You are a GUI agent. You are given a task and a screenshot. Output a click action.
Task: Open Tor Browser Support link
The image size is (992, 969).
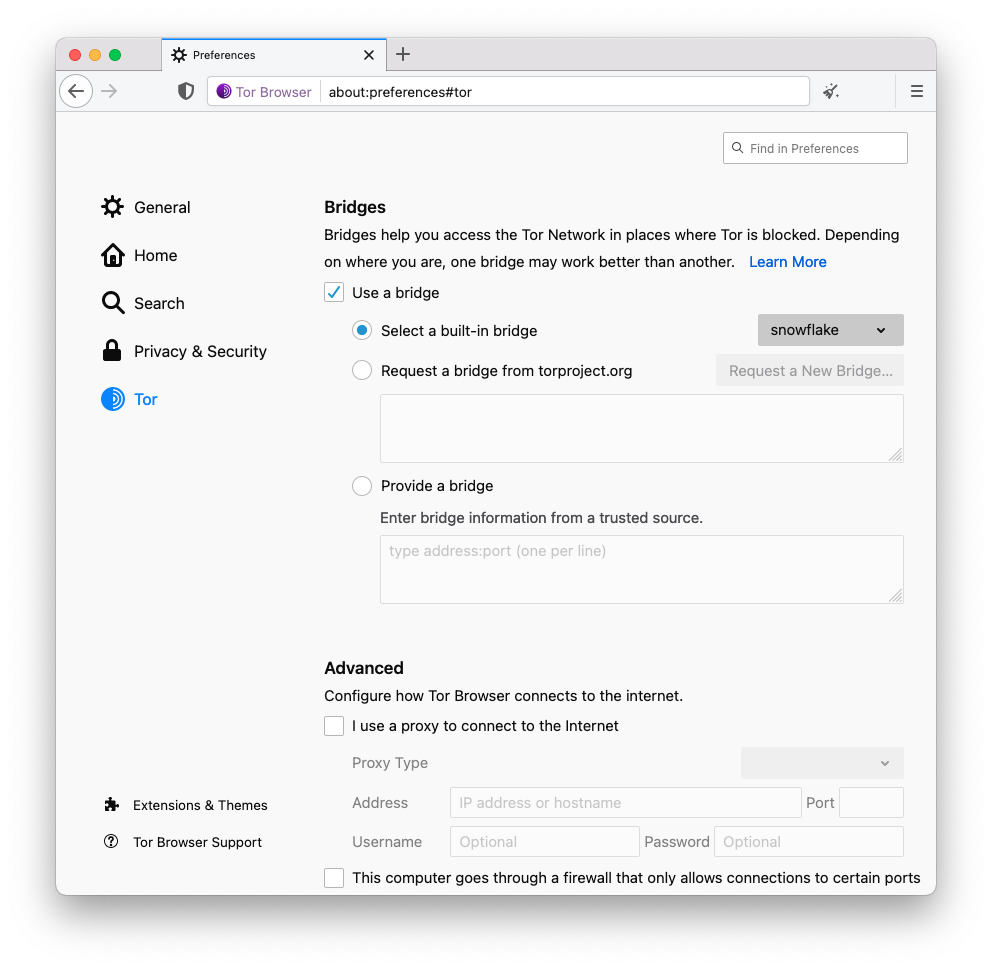197,842
